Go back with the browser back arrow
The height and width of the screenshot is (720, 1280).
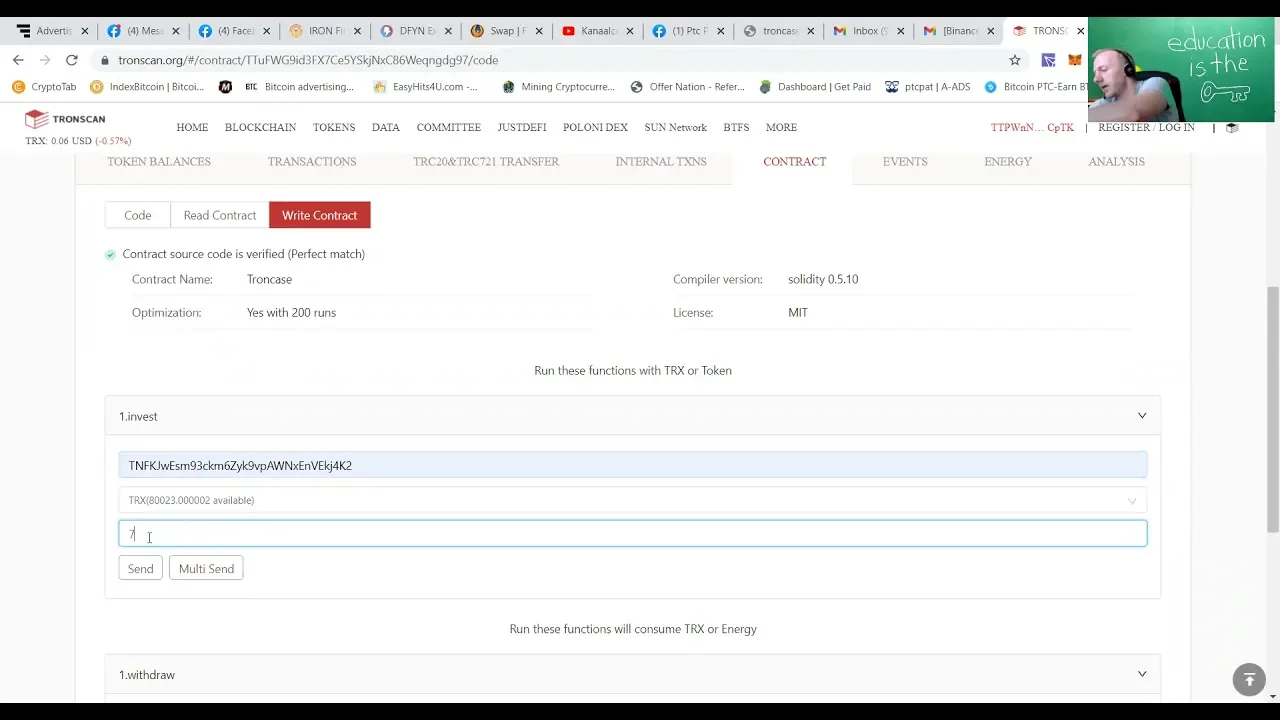tap(18, 60)
